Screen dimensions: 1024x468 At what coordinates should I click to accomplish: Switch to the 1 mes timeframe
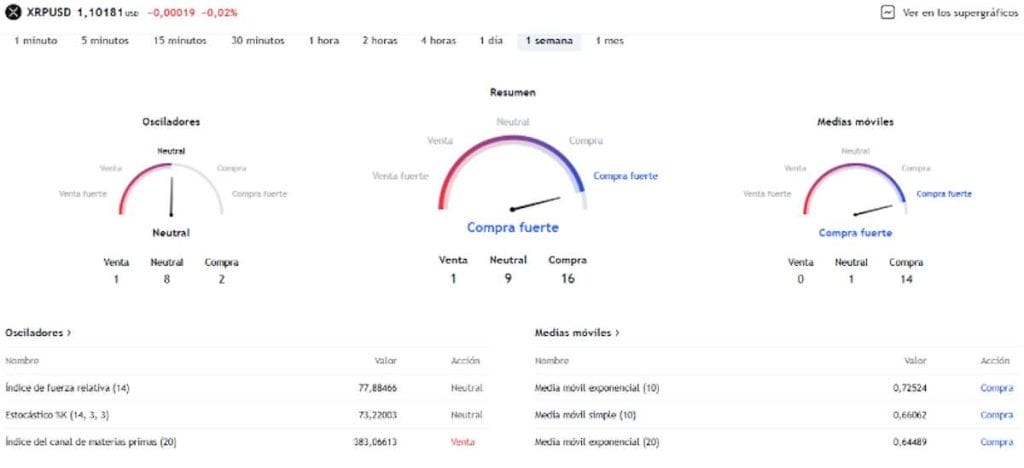609,40
